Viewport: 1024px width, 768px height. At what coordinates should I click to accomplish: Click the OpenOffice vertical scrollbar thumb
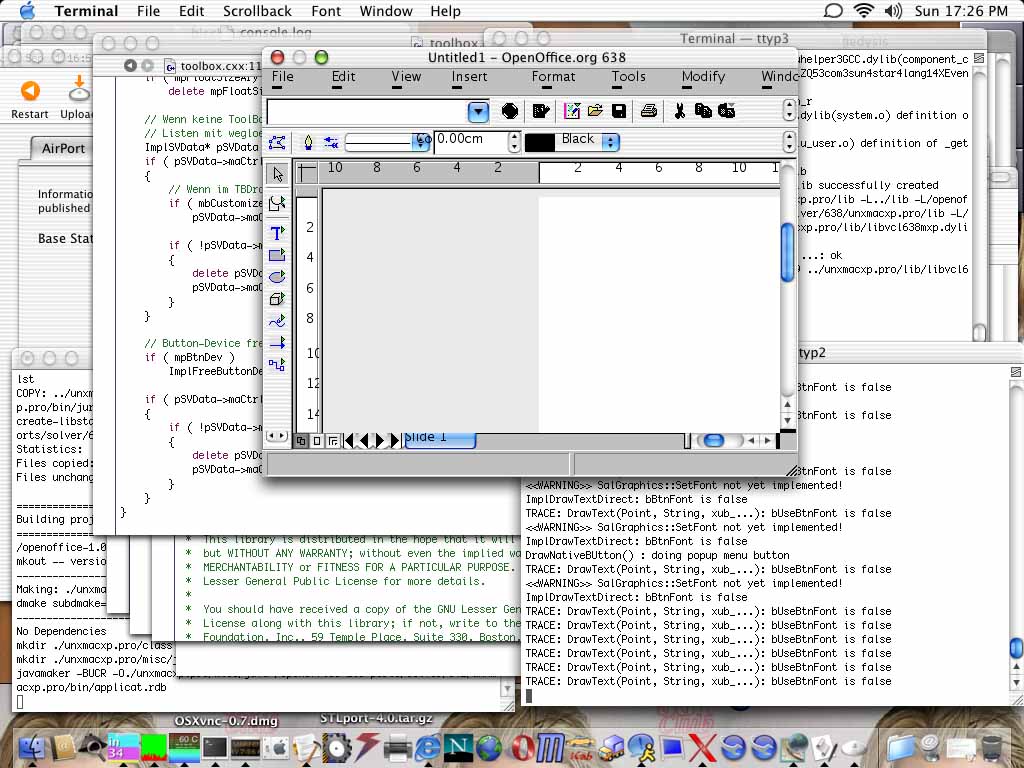788,251
